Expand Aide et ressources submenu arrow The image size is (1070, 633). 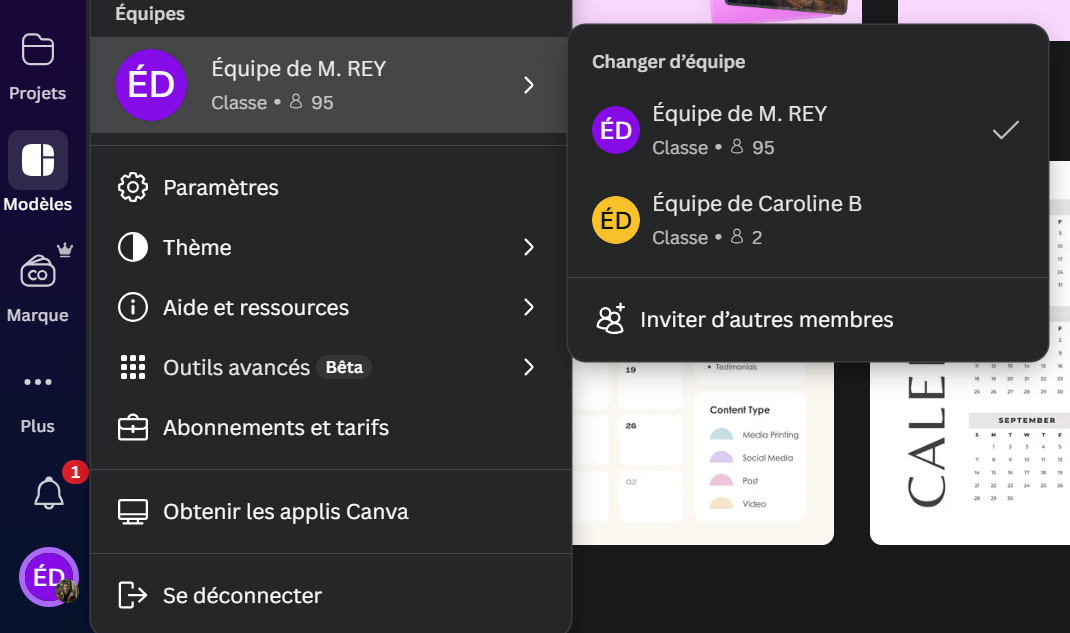pyautogui.click(x=529, y=307)
